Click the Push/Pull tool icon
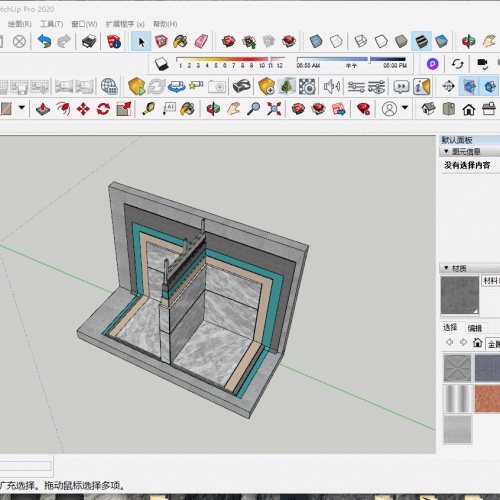This screenshot has width=500, height=500. [43, 109]
